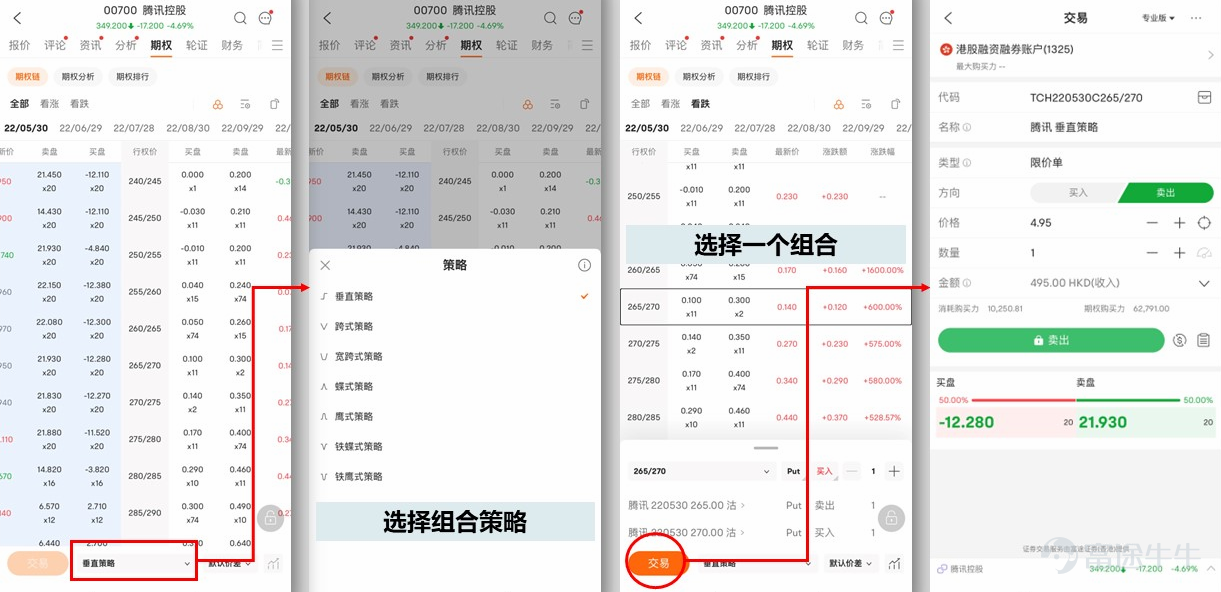Screen dimensions: 1221x592
Task: Select the 270/275 row on 看跌 screen
Action: click(766, 343)
